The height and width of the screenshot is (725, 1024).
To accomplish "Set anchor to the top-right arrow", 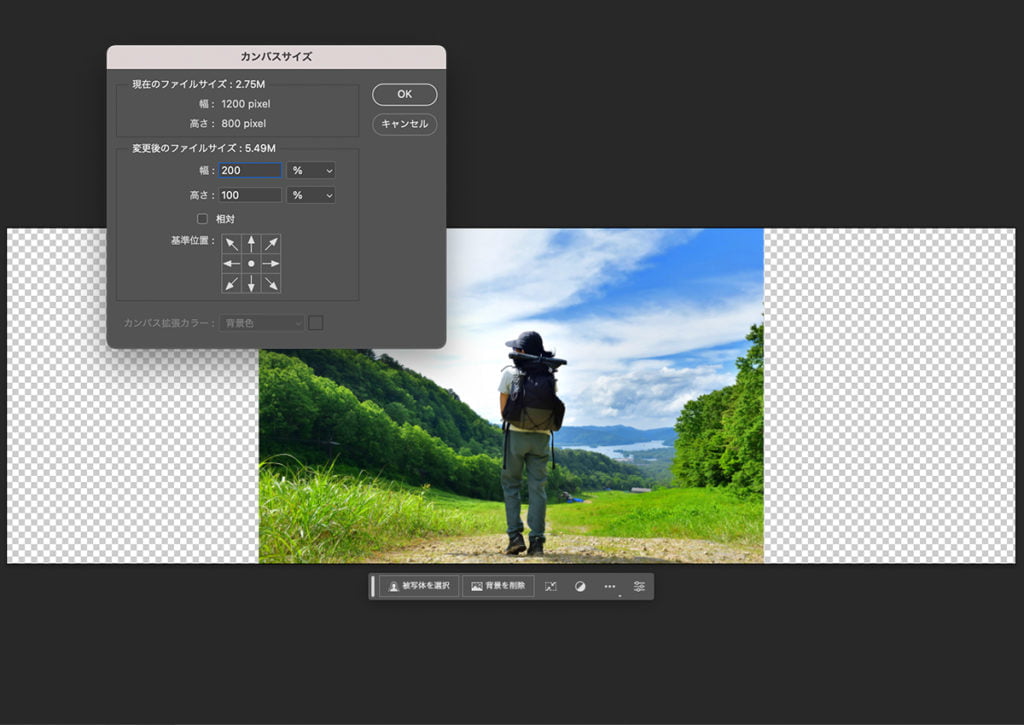I will (x=271, y=244).
